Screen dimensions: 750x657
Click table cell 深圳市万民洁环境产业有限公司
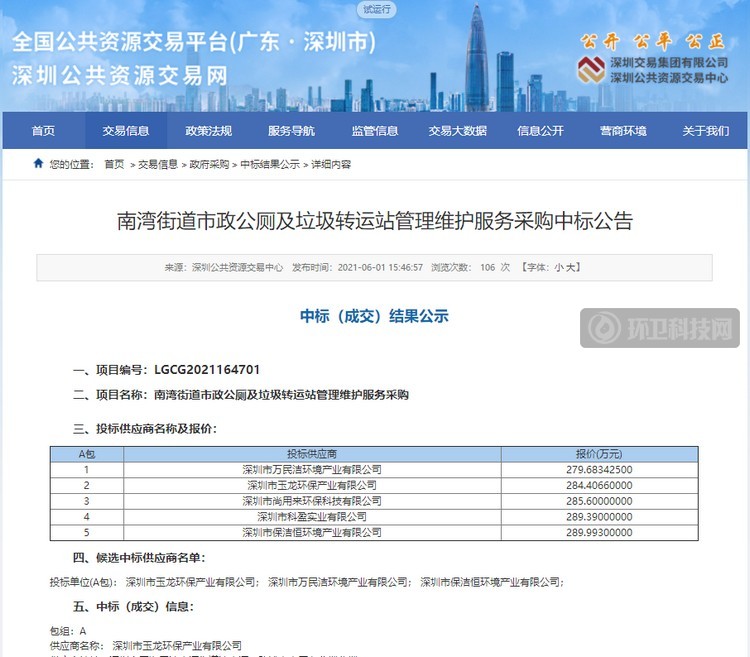point(312,470)
